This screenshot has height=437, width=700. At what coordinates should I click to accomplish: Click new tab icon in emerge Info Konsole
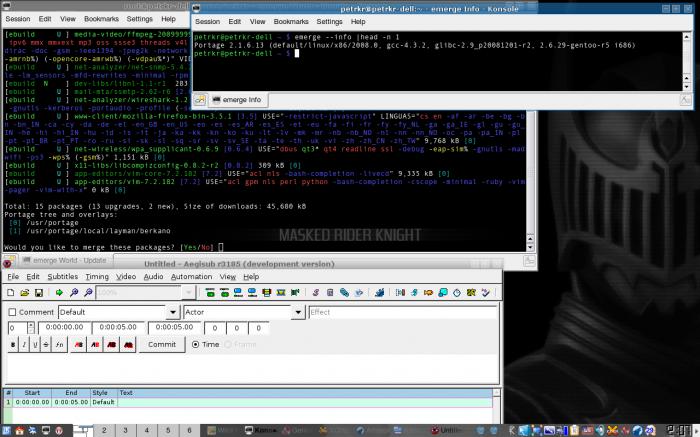200,100
